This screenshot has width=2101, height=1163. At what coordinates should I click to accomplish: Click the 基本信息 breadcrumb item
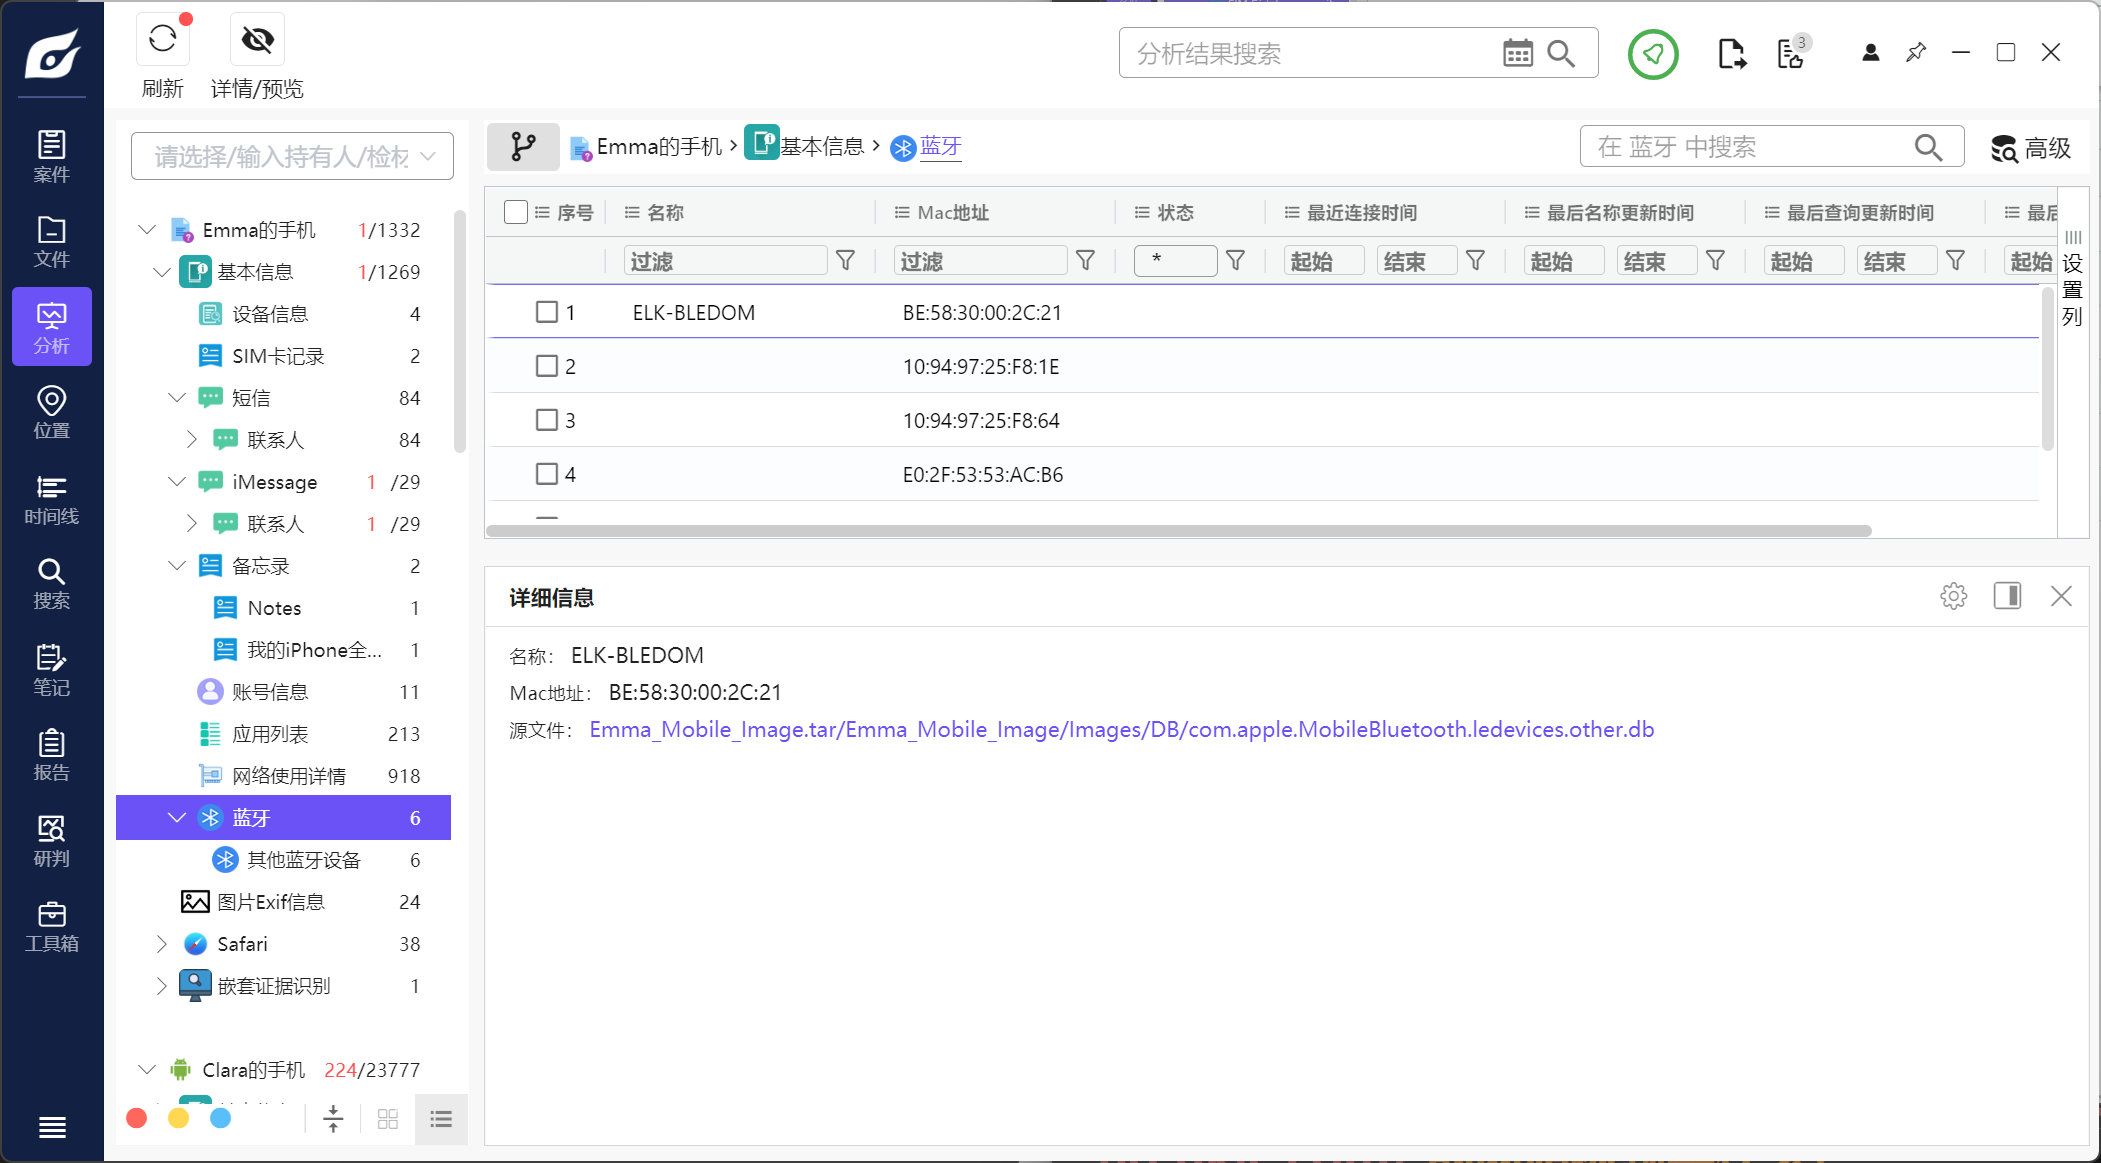click(820, 147)
